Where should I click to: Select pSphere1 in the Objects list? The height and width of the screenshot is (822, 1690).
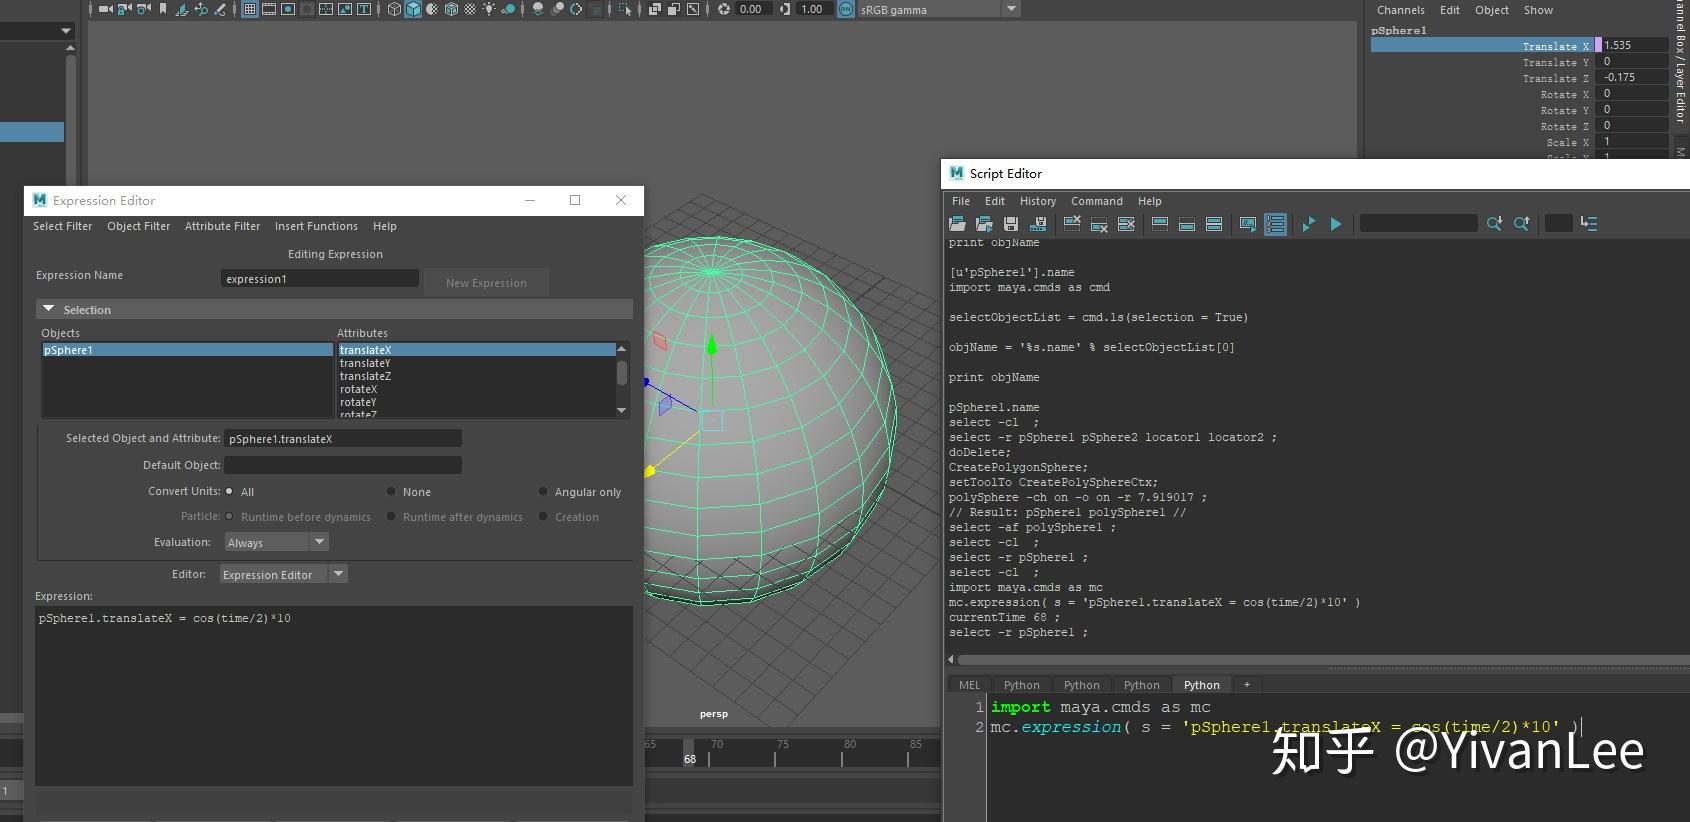(187, 350)
